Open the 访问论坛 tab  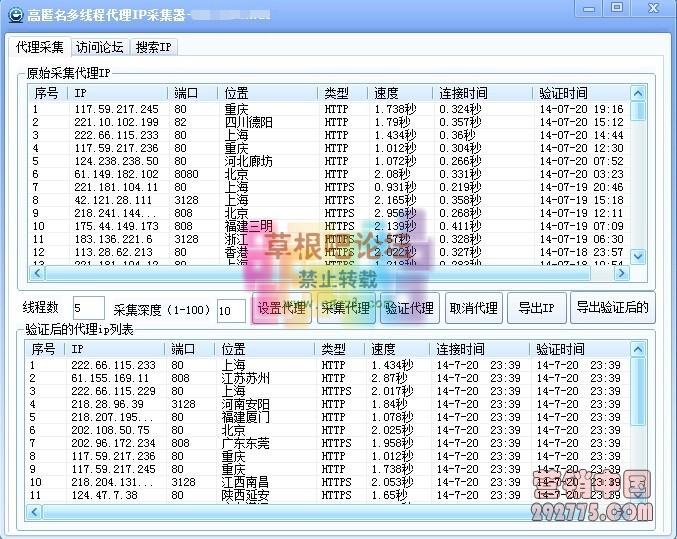(99, 47)
